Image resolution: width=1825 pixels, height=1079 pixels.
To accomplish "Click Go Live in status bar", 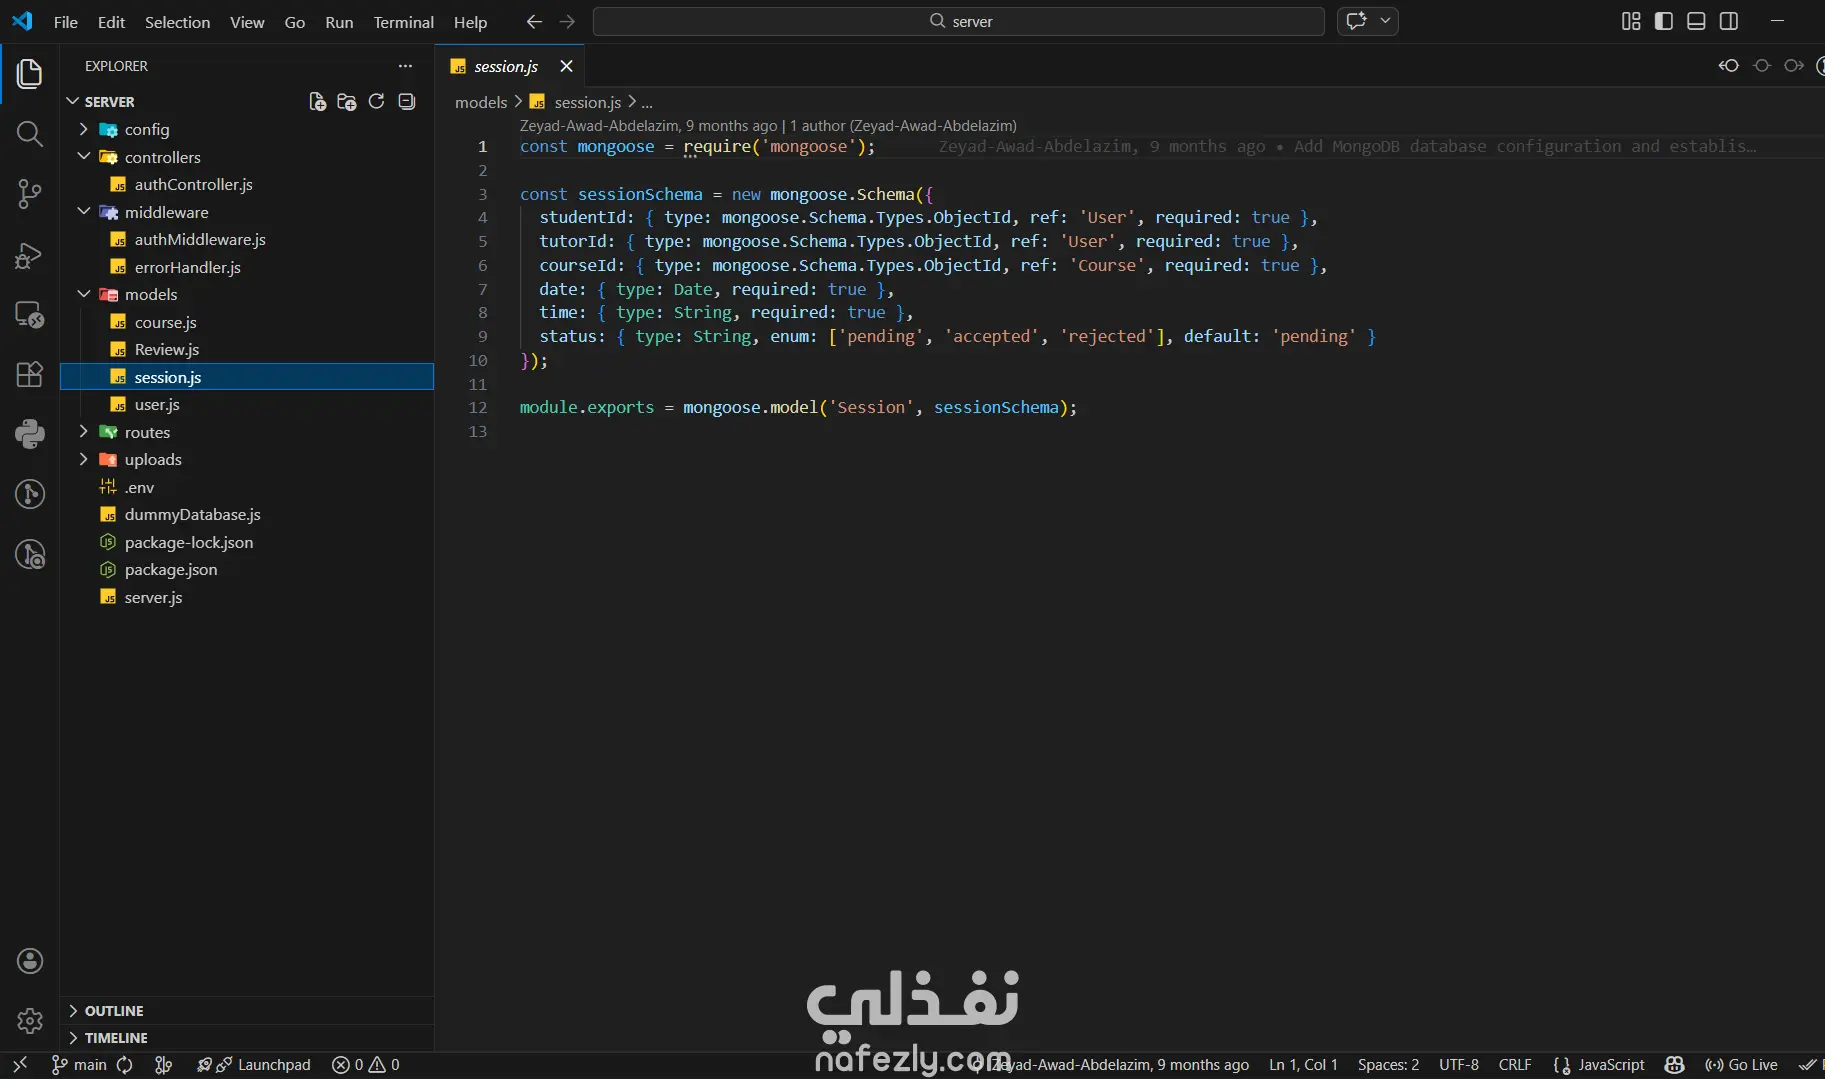I will click(1741, 1065).
